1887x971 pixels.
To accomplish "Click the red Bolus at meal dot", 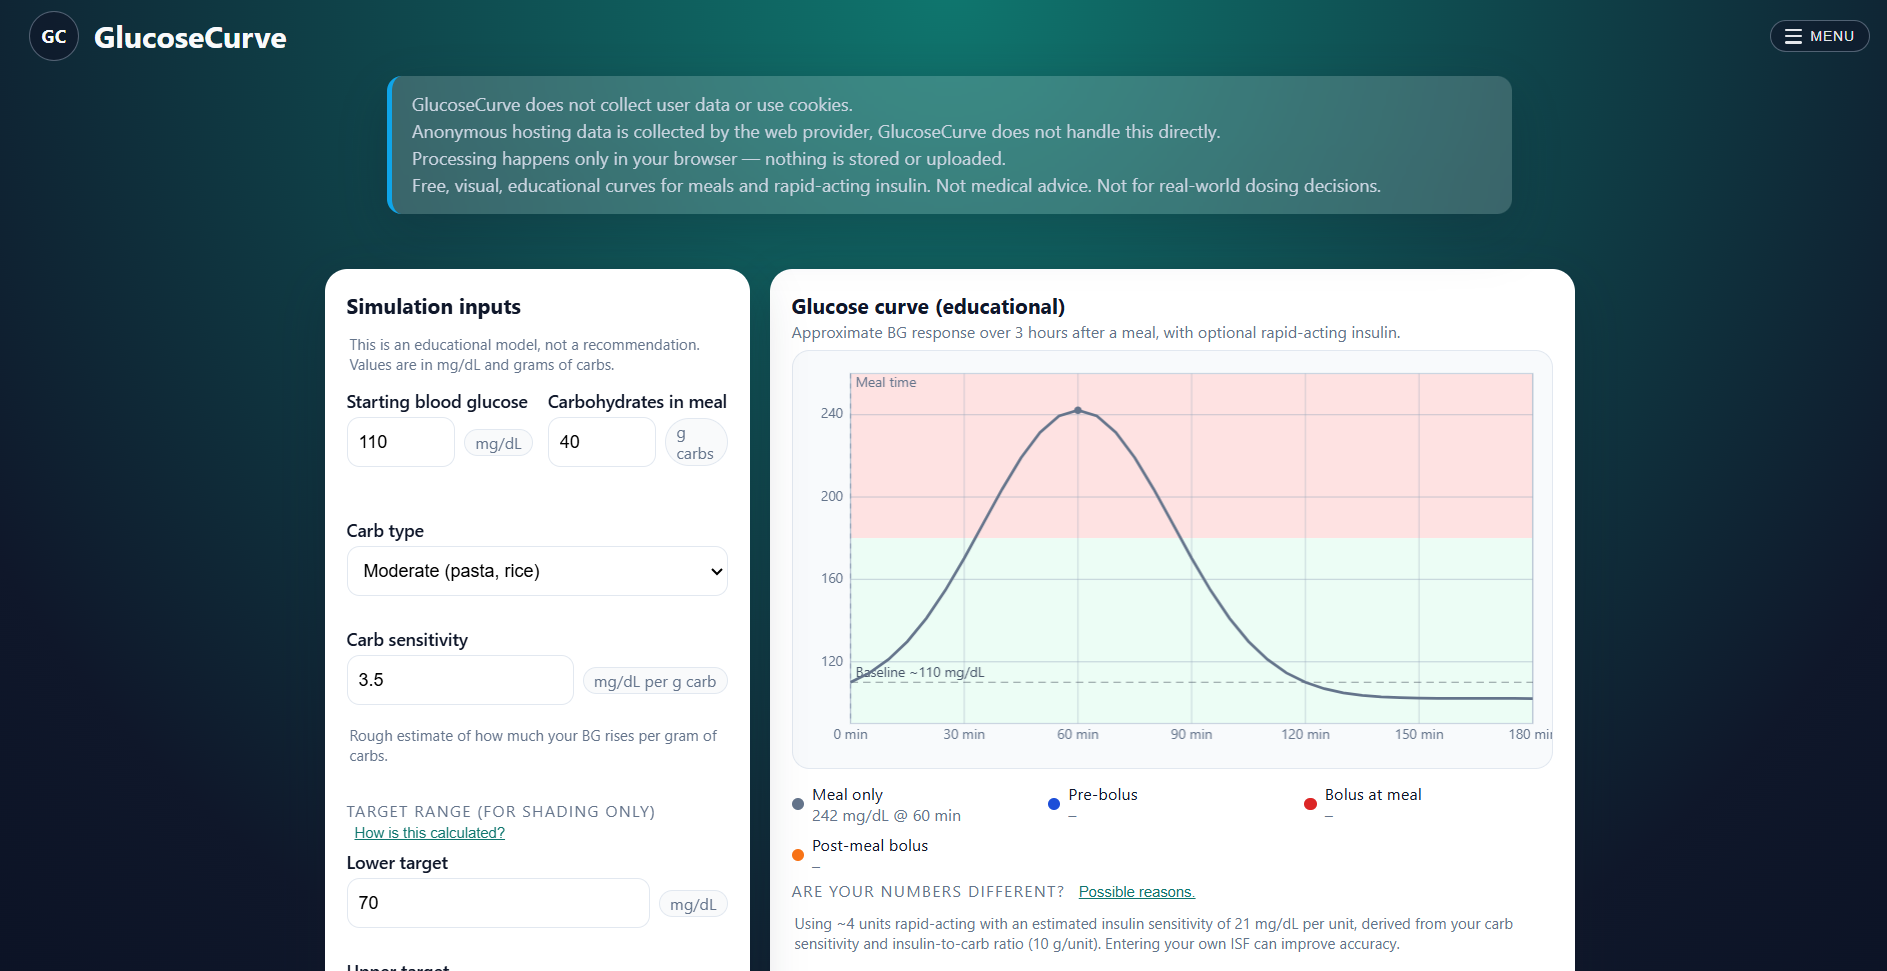I will click(x=1311, y=804).
